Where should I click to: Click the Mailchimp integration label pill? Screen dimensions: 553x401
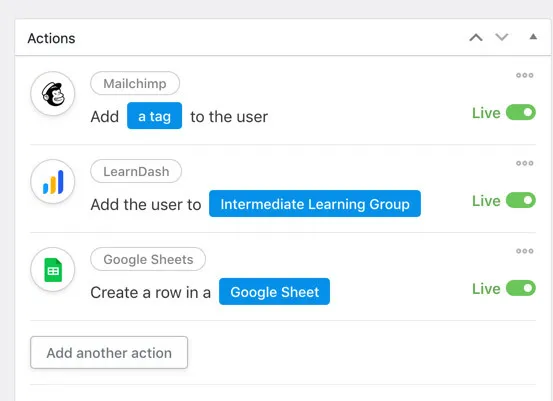click(135, 83)
